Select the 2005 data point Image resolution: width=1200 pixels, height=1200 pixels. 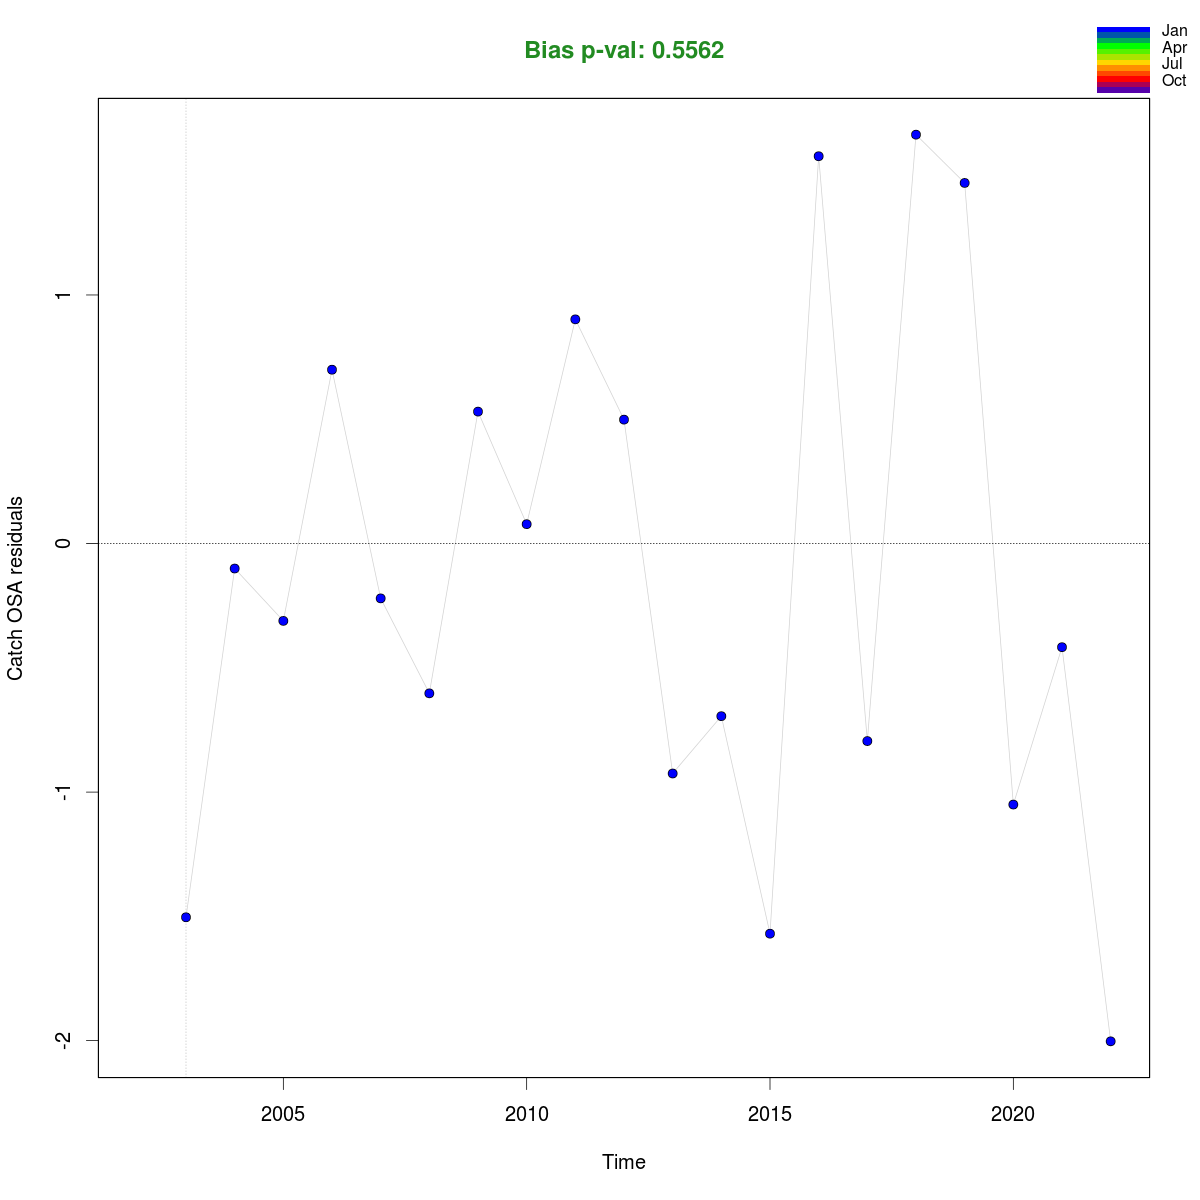pyautogui.click(x=283, y=621)
